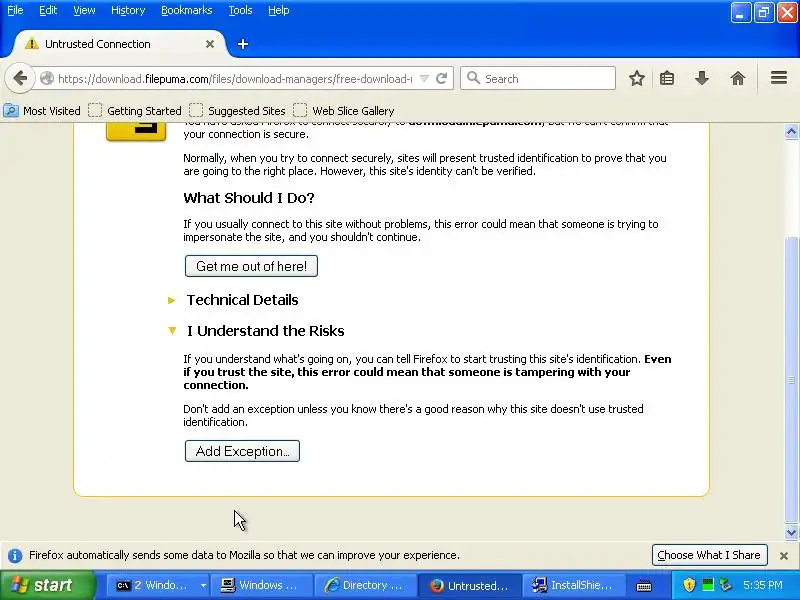Open the Help menu
This screenshot has width=800, height=600.
[279, 10]
